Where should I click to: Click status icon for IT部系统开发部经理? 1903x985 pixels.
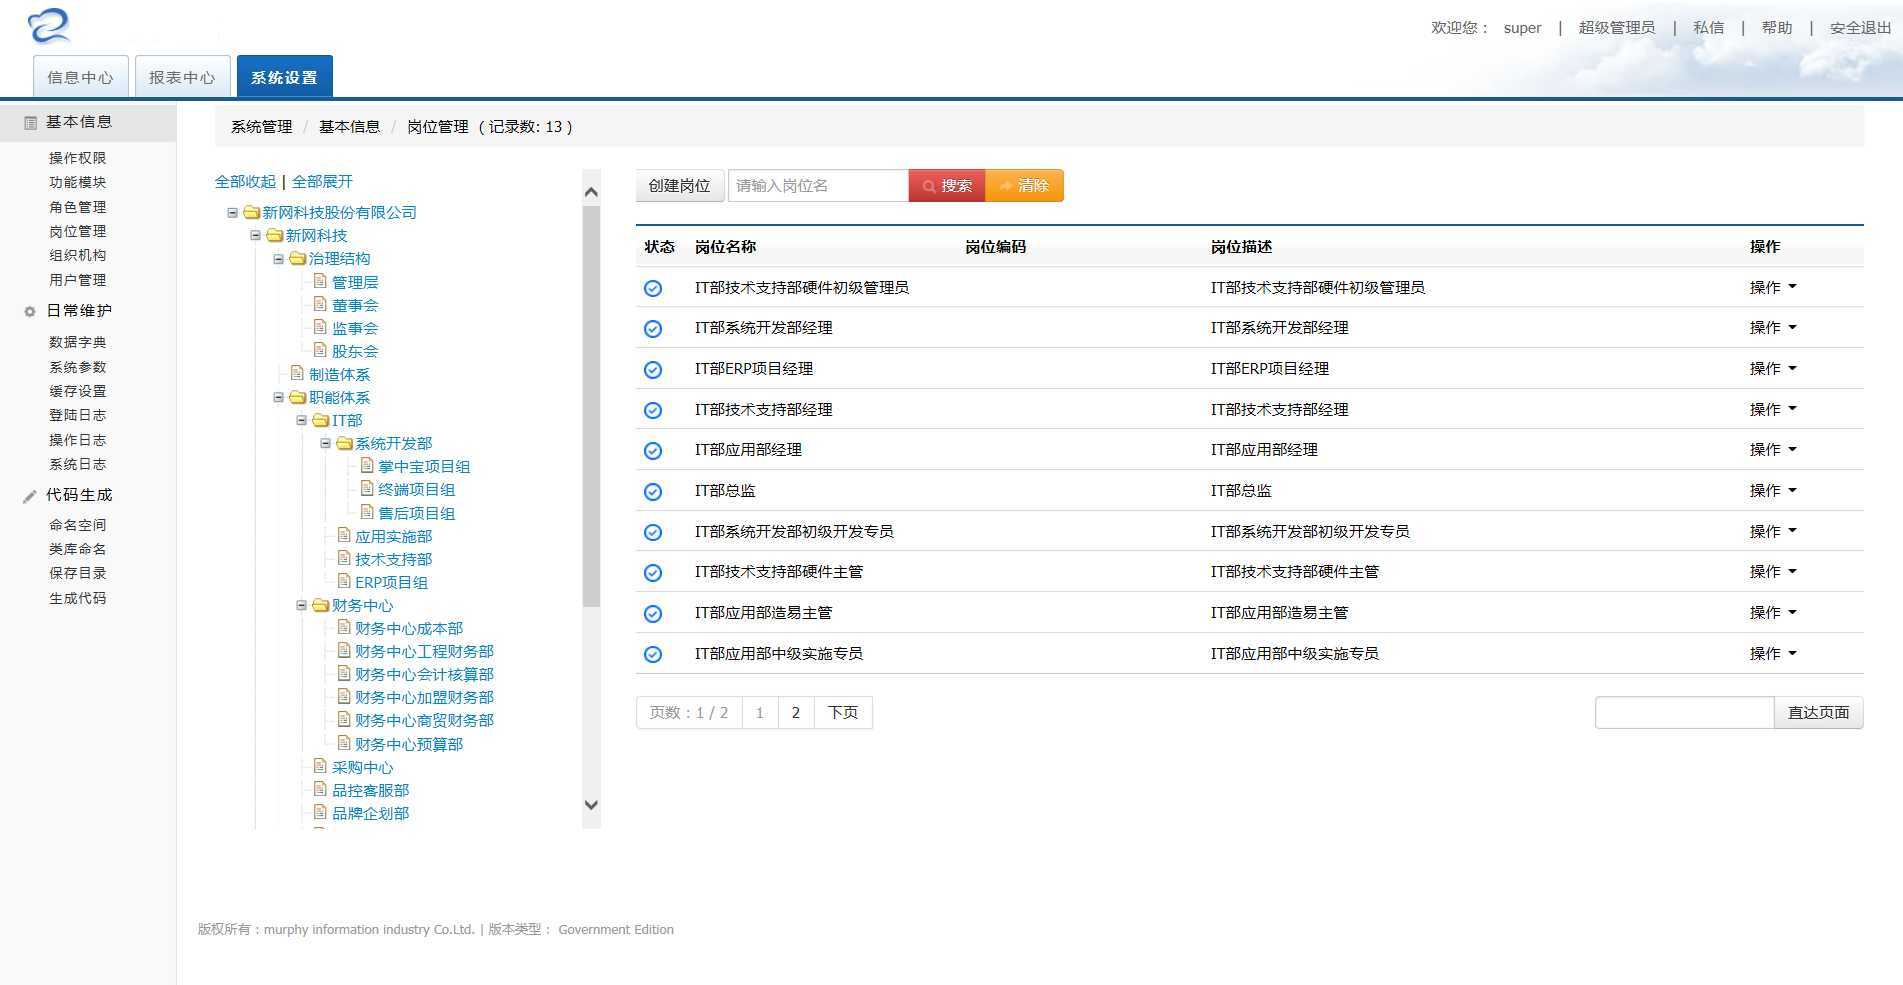(653, 329)
